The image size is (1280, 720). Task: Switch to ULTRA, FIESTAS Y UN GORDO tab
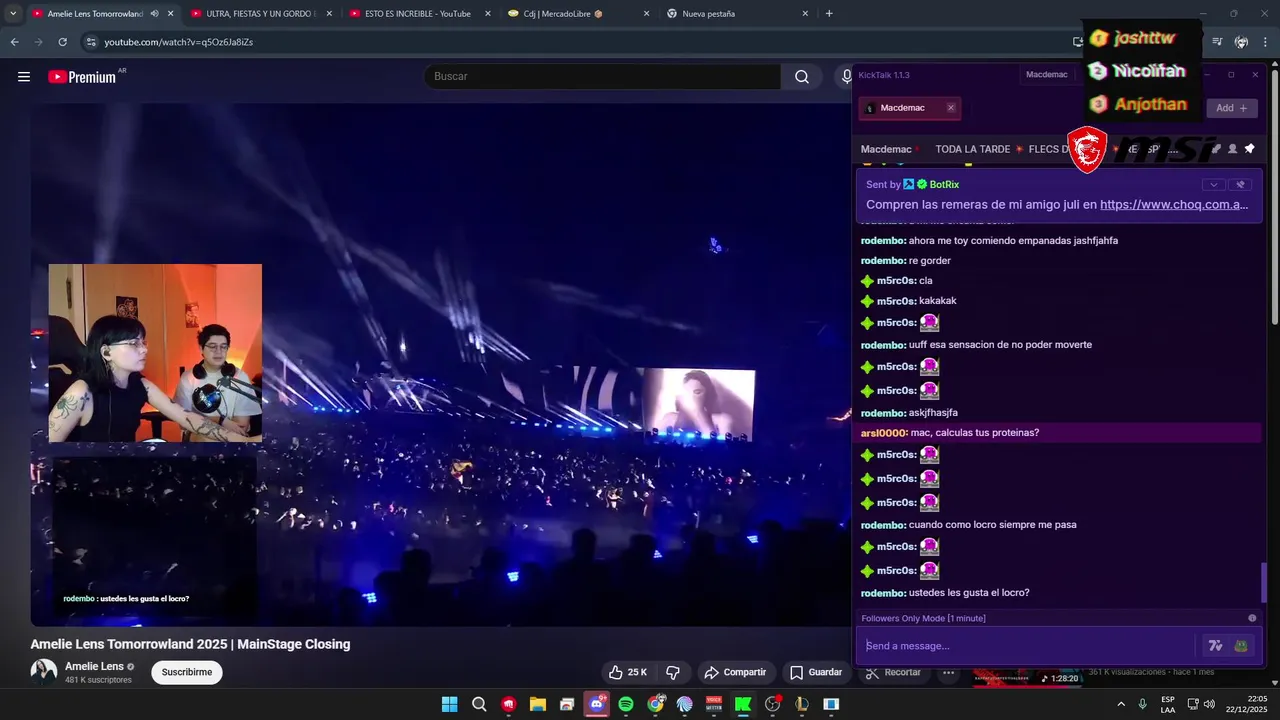click(x=260, y=14)
